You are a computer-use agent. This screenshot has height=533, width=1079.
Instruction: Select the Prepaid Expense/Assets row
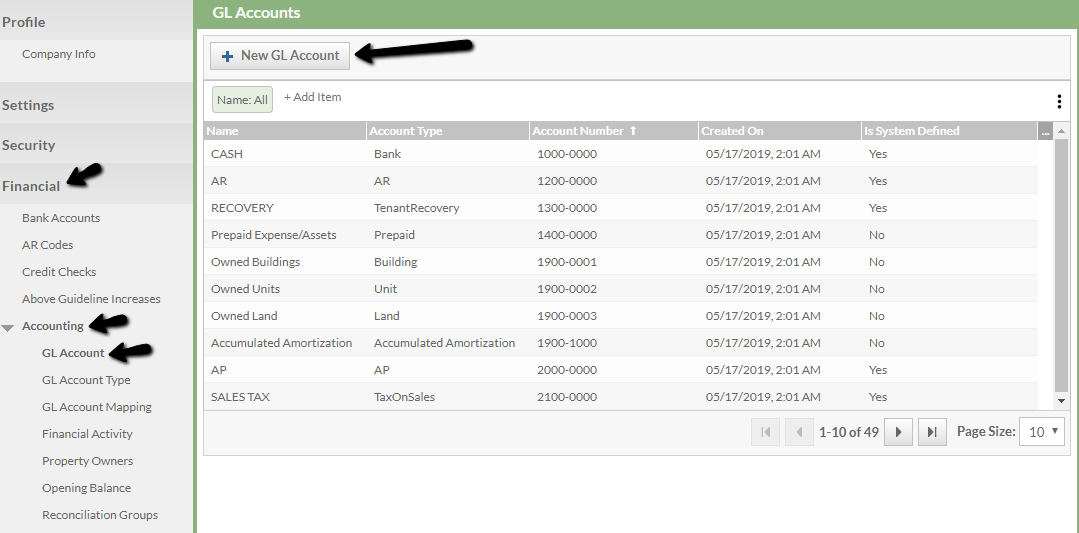point(273,235)
